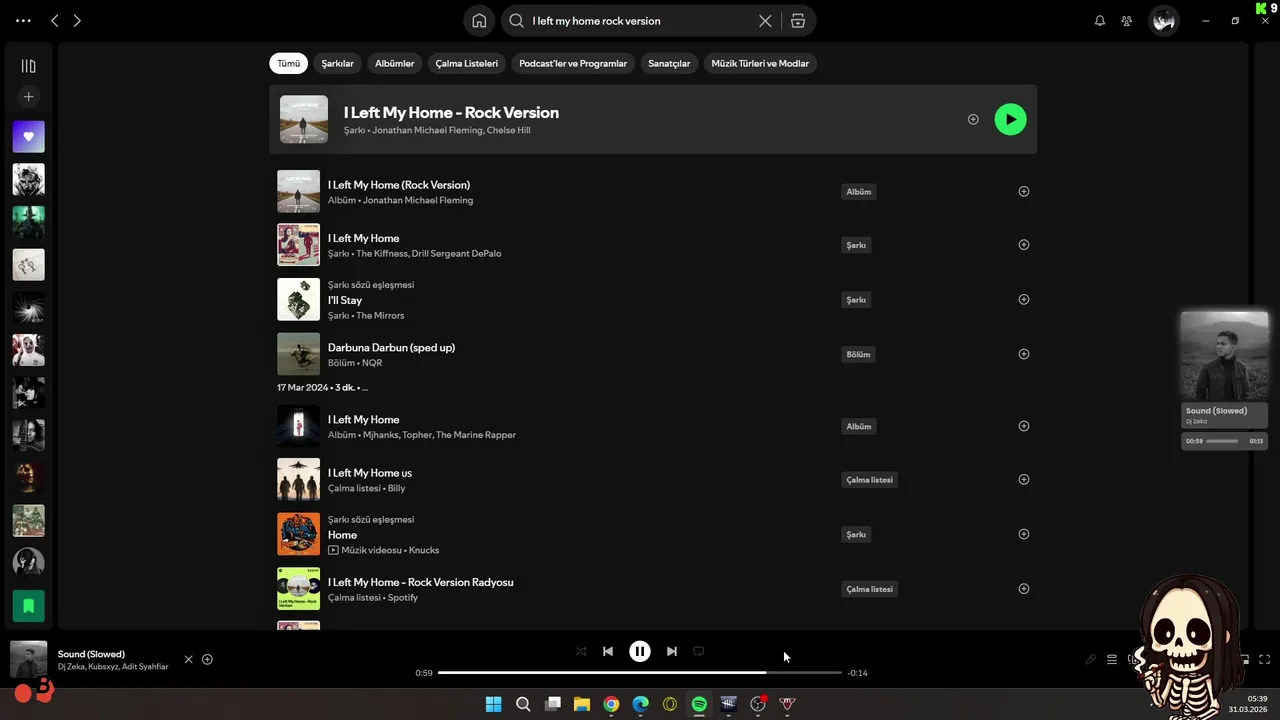The height and width of the screenshot is (720, 1280).
Task: Save I Left My Home us playlist
Action: pos(1023,479)
